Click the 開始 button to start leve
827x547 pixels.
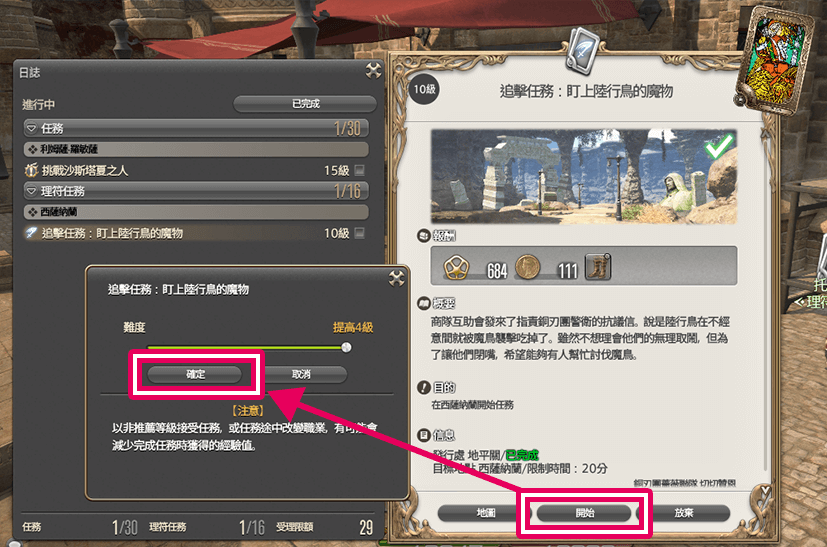coord(584,513)
